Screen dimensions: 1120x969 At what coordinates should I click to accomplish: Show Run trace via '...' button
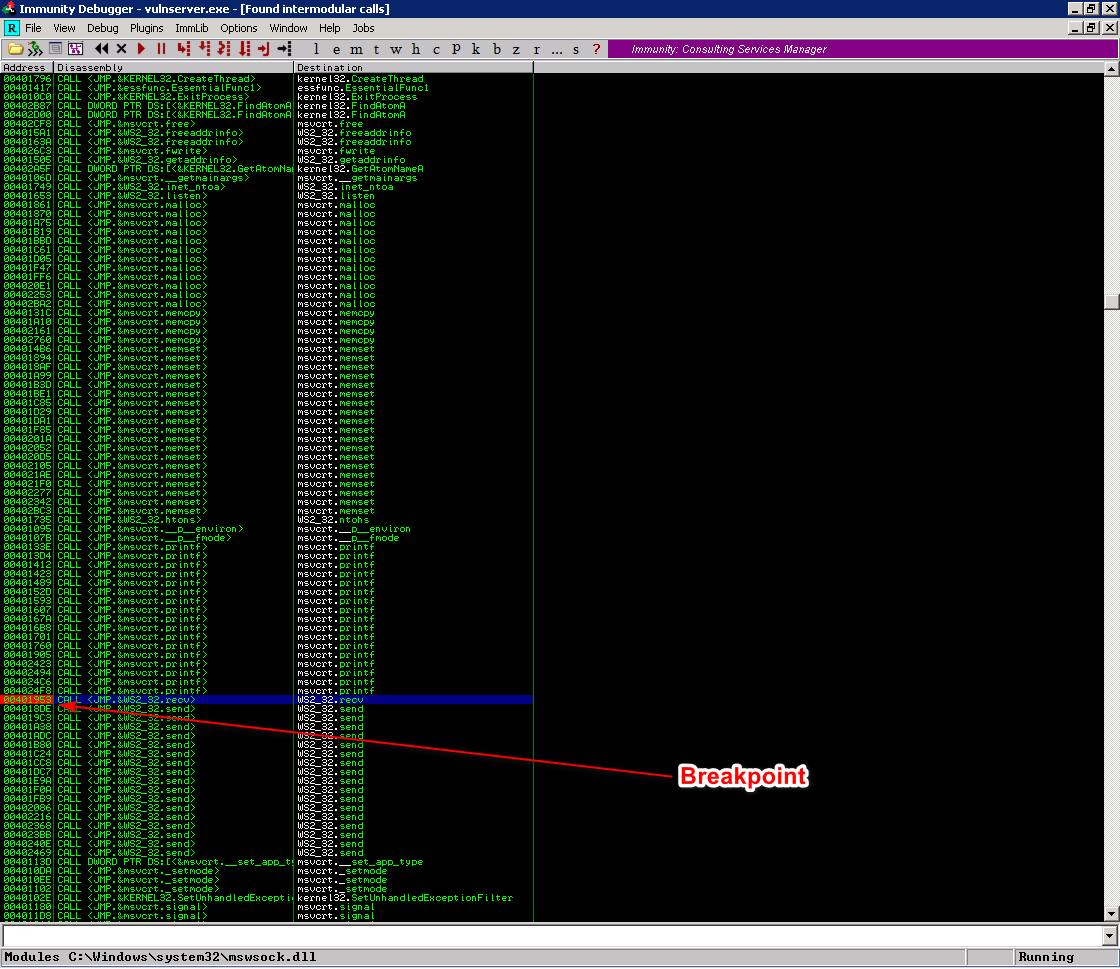click(x=556, y=49)
